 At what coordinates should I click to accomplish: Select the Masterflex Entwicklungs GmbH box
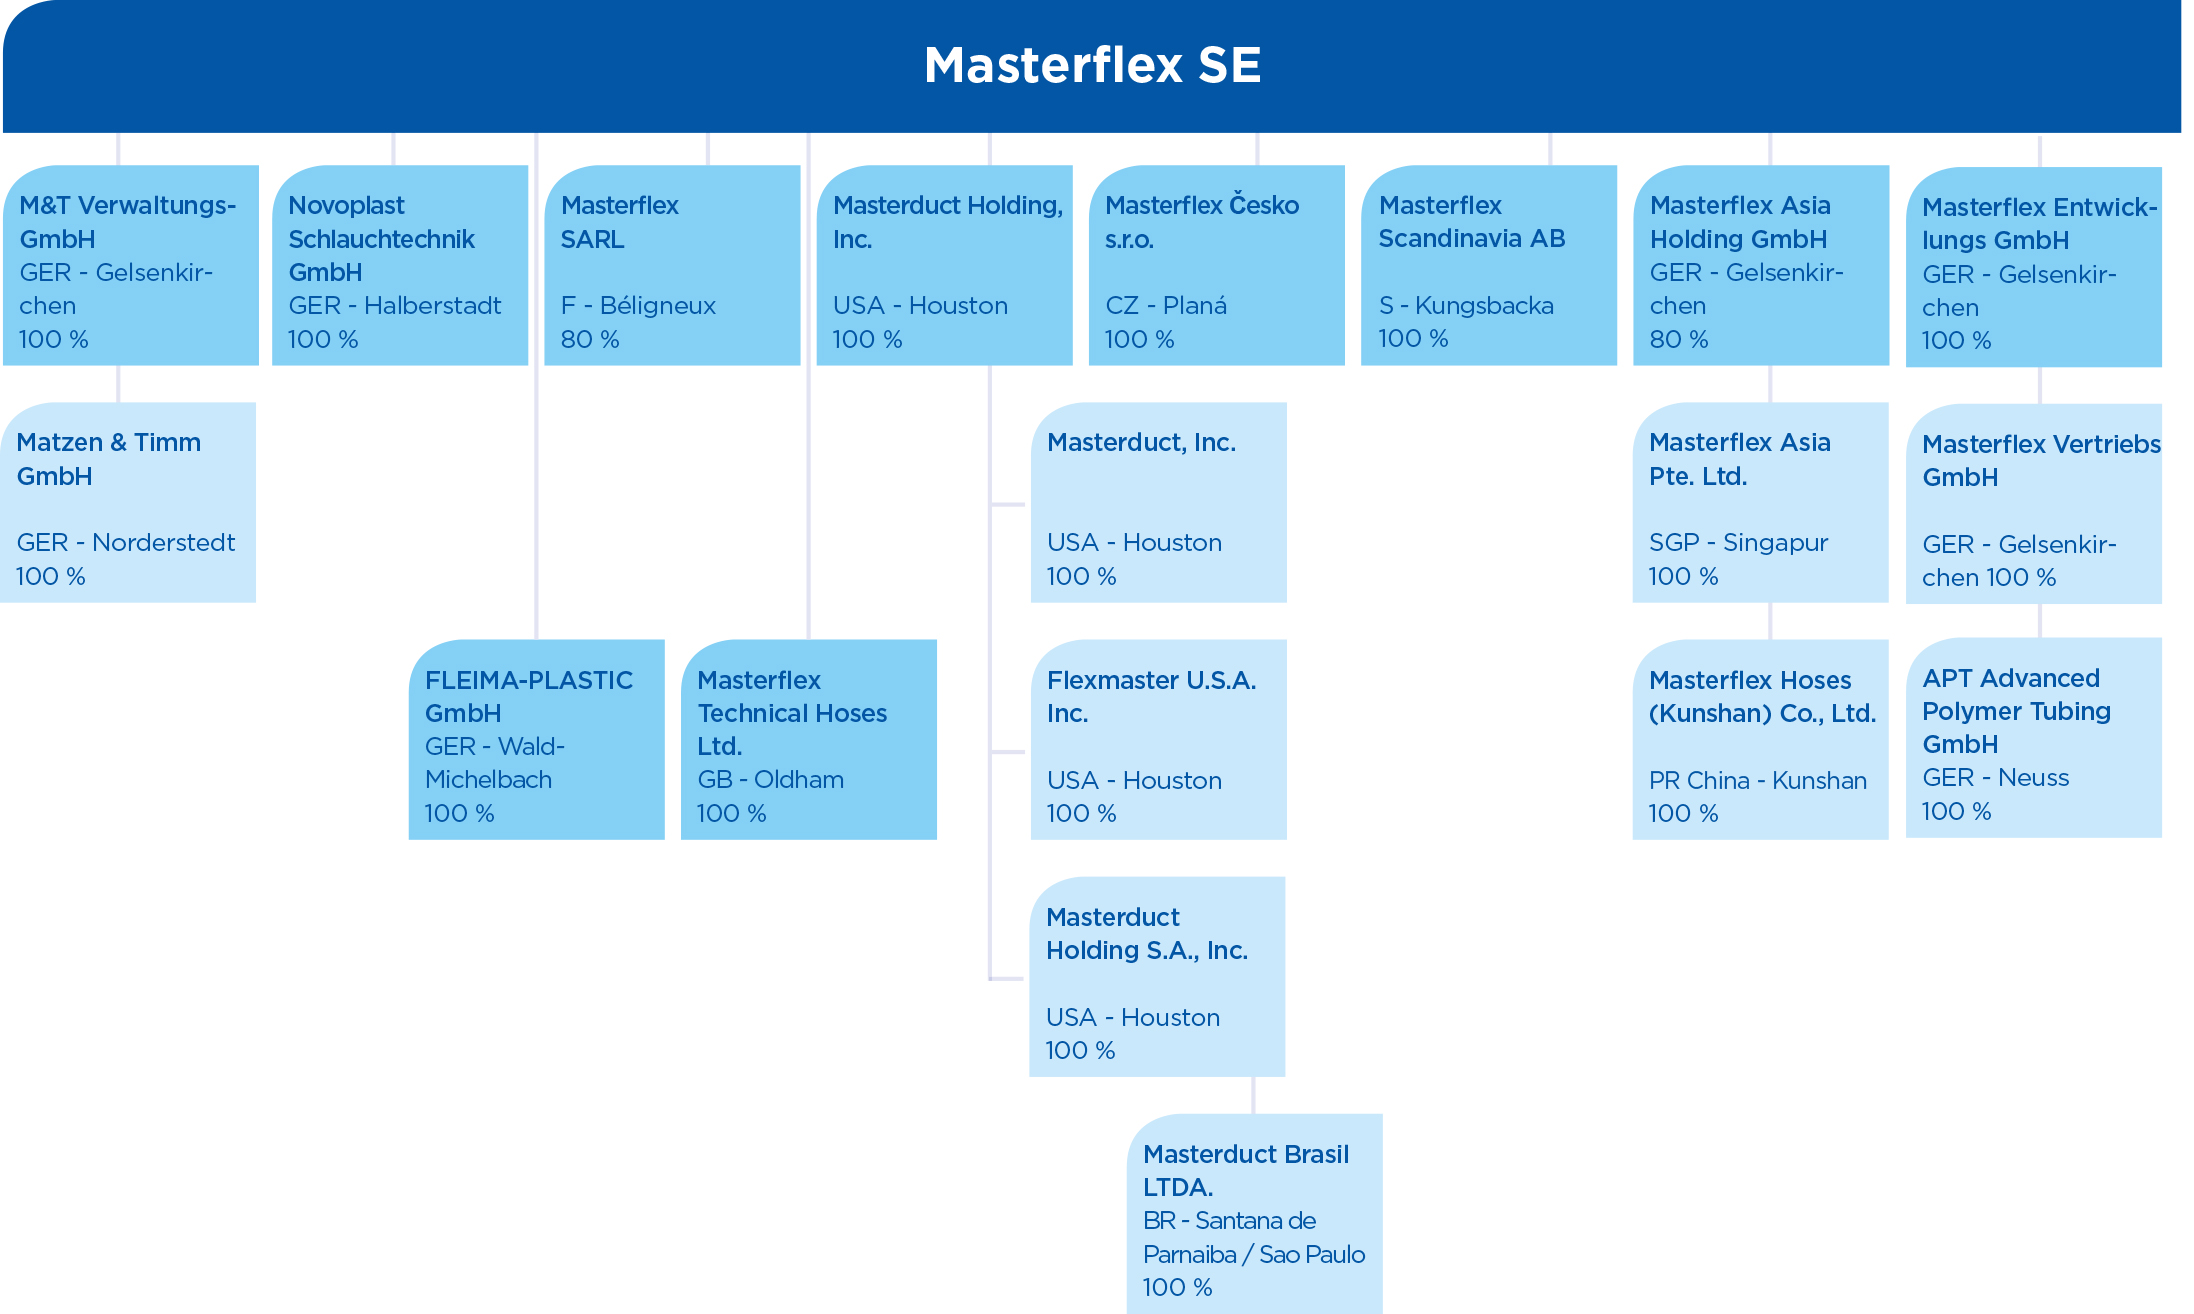point(2034,267)
